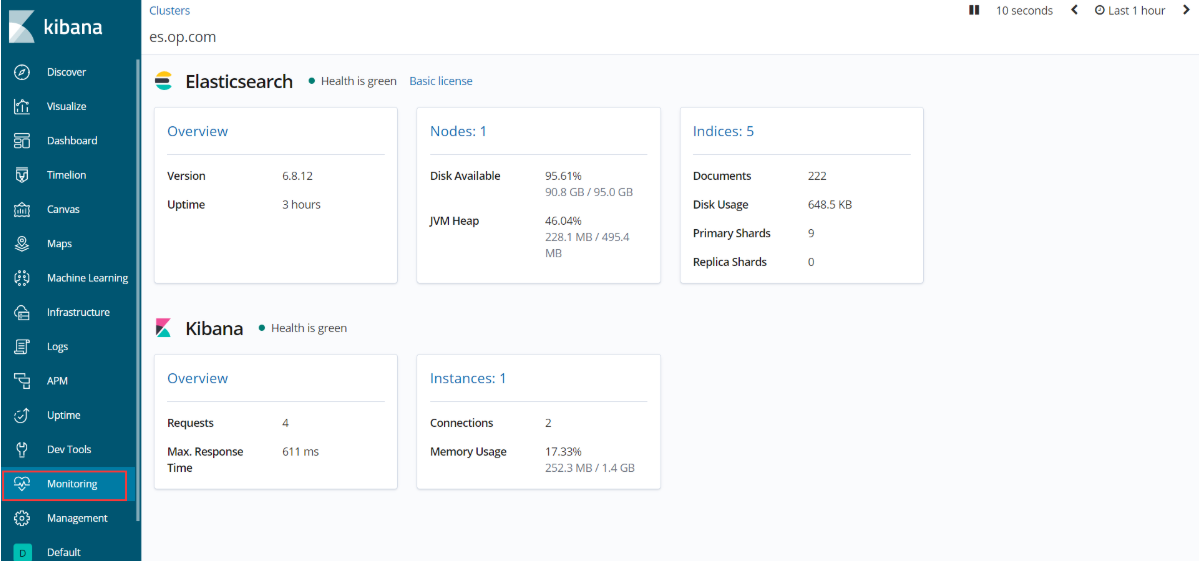Click the es.op.com cluster name

183,37
